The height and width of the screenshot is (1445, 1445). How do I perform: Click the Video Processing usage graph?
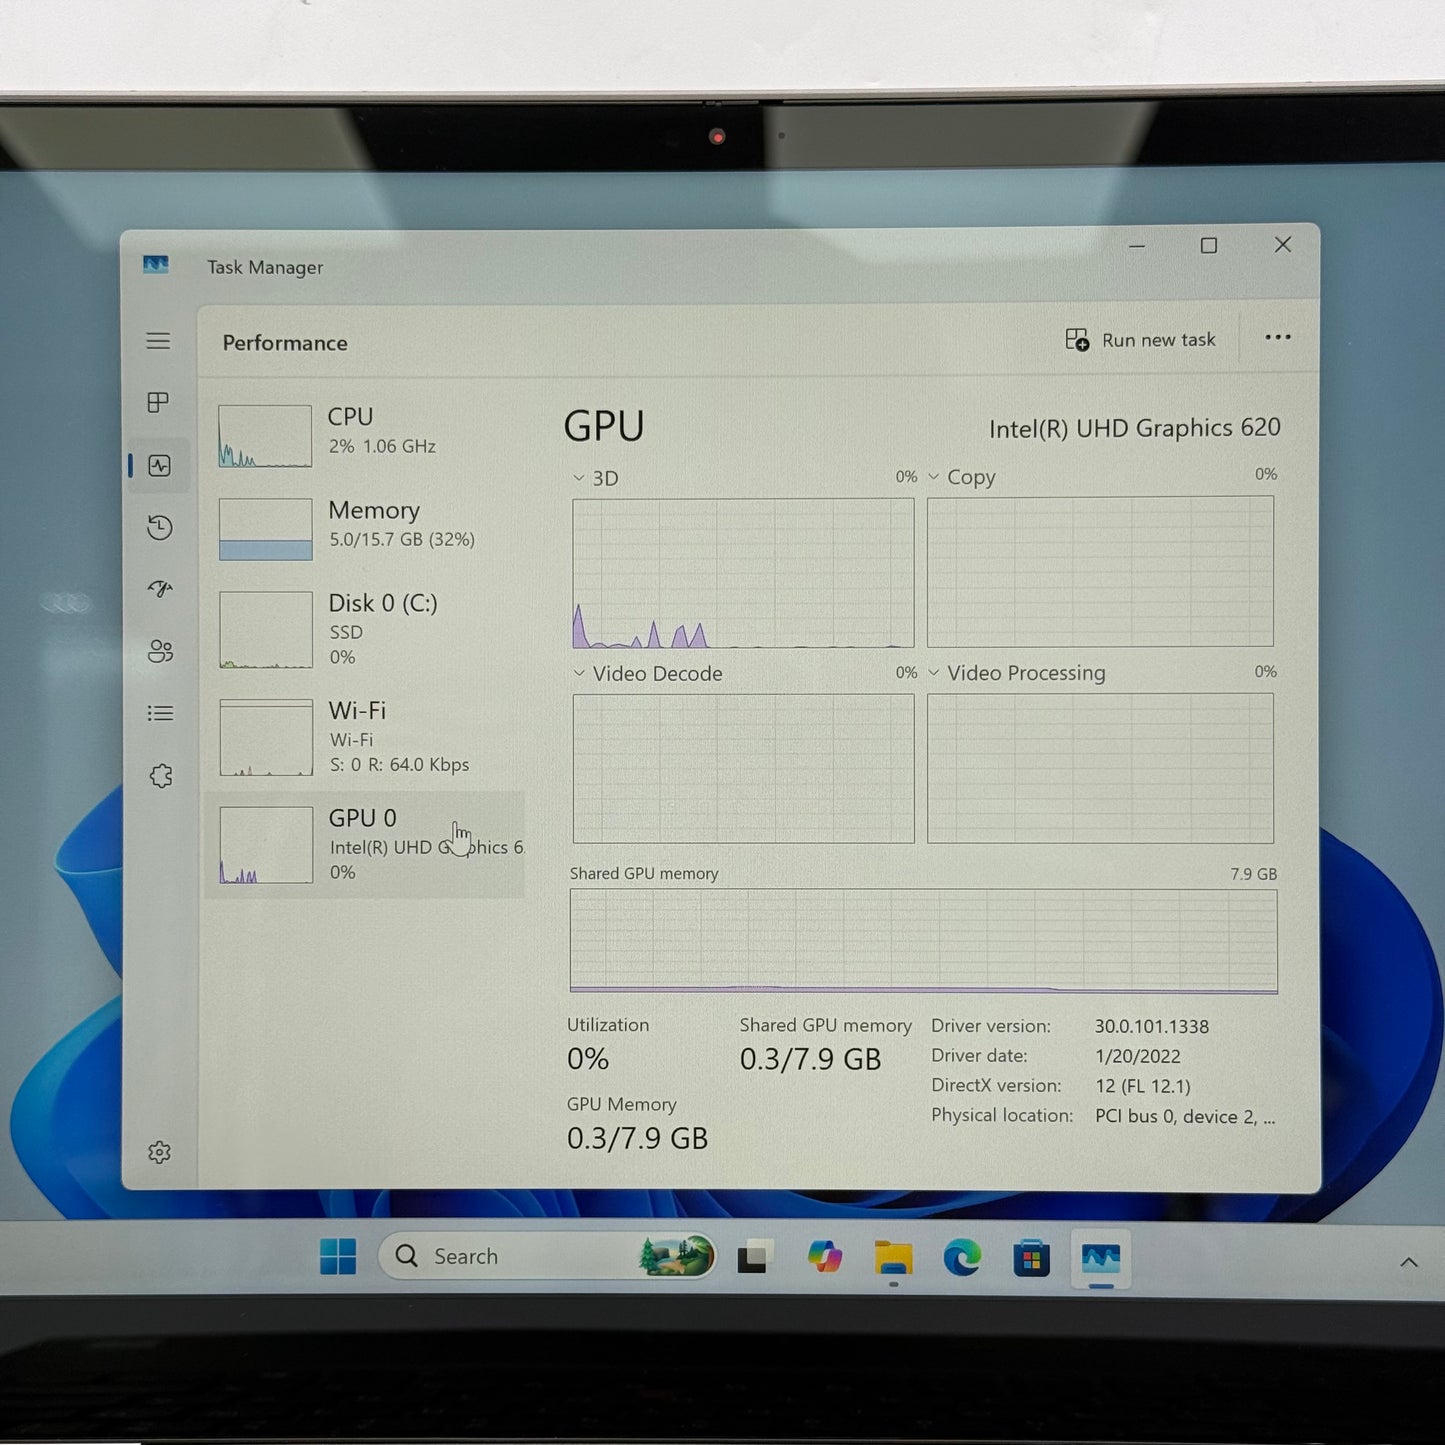pyautogui.click(x=1100, y=768)
